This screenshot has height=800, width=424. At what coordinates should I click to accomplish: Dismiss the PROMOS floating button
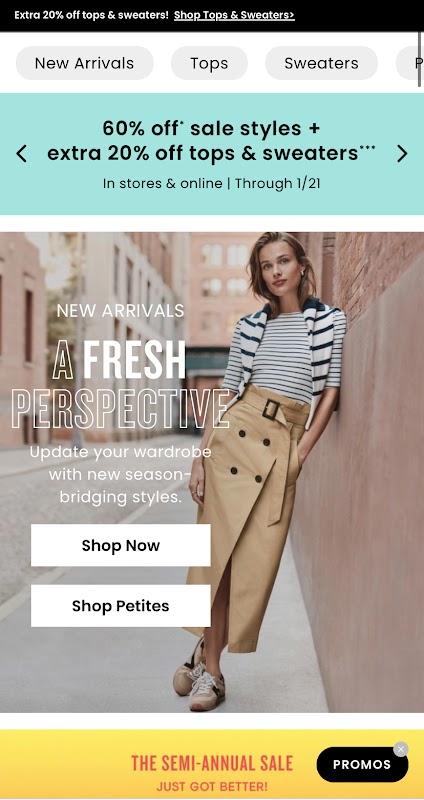coord(401,749)
